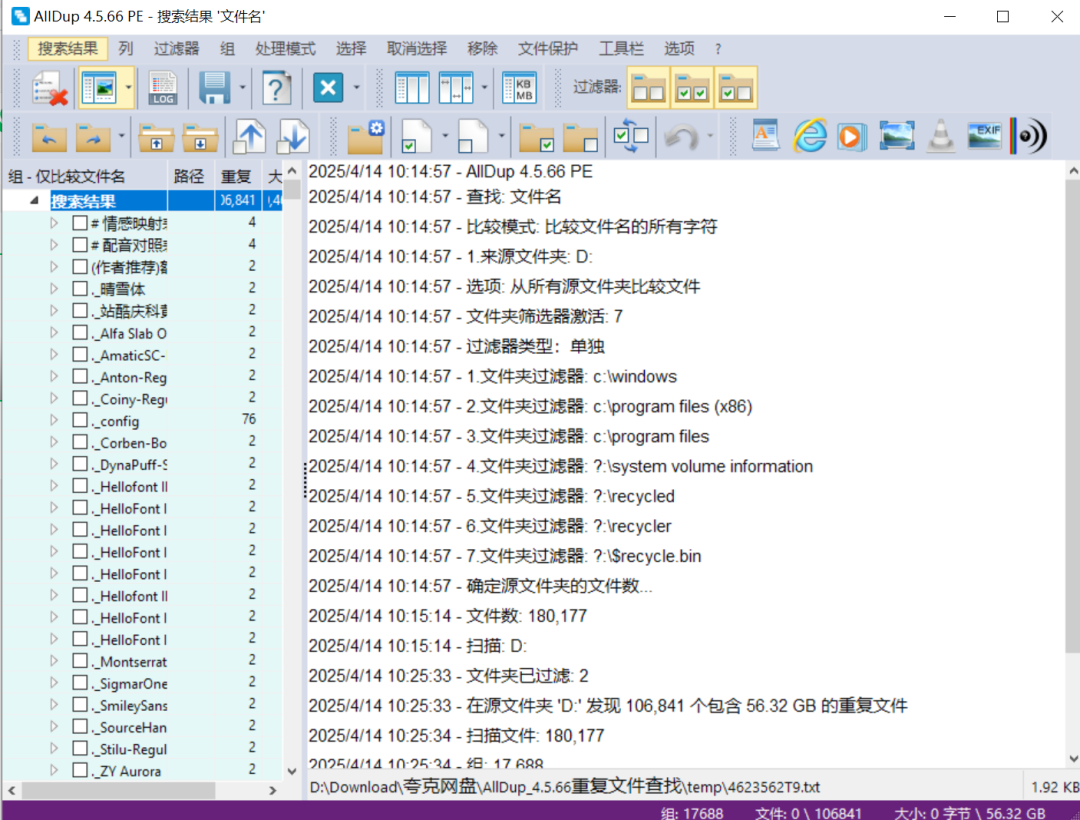Click the EXIF information icon

click(x=984, y=136)
